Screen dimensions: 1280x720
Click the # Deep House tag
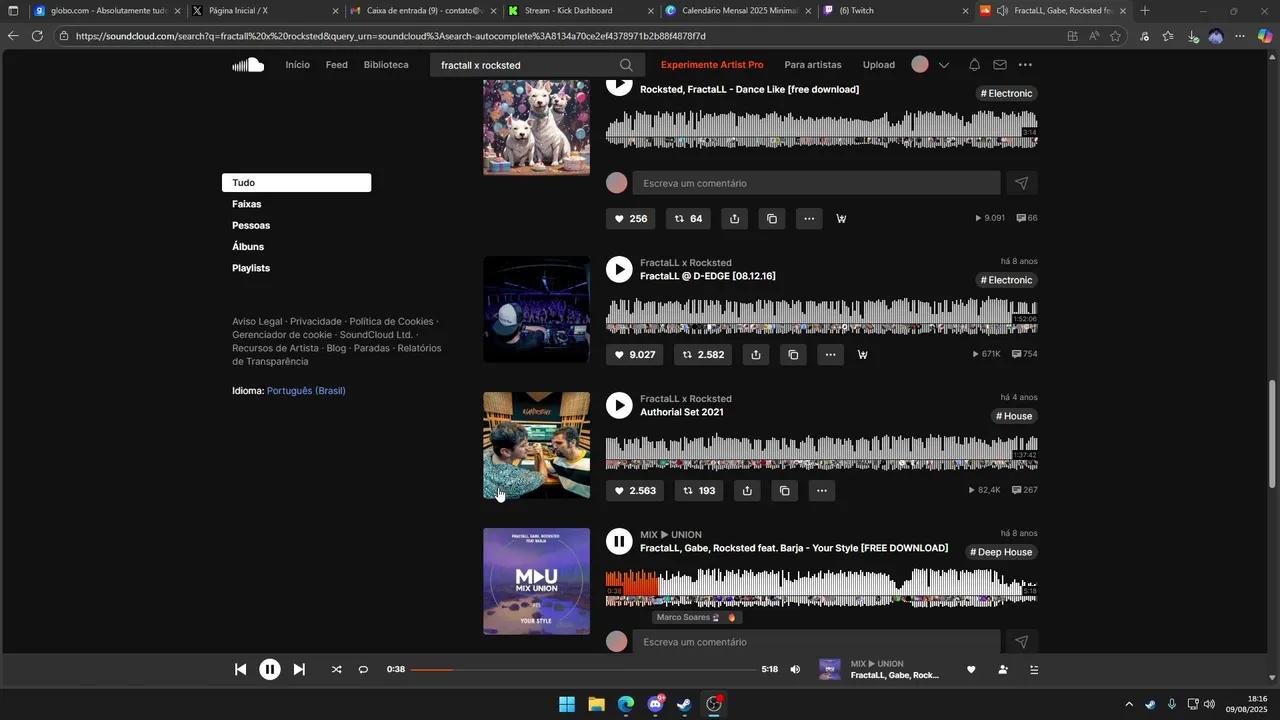(x=1001, y=552)
